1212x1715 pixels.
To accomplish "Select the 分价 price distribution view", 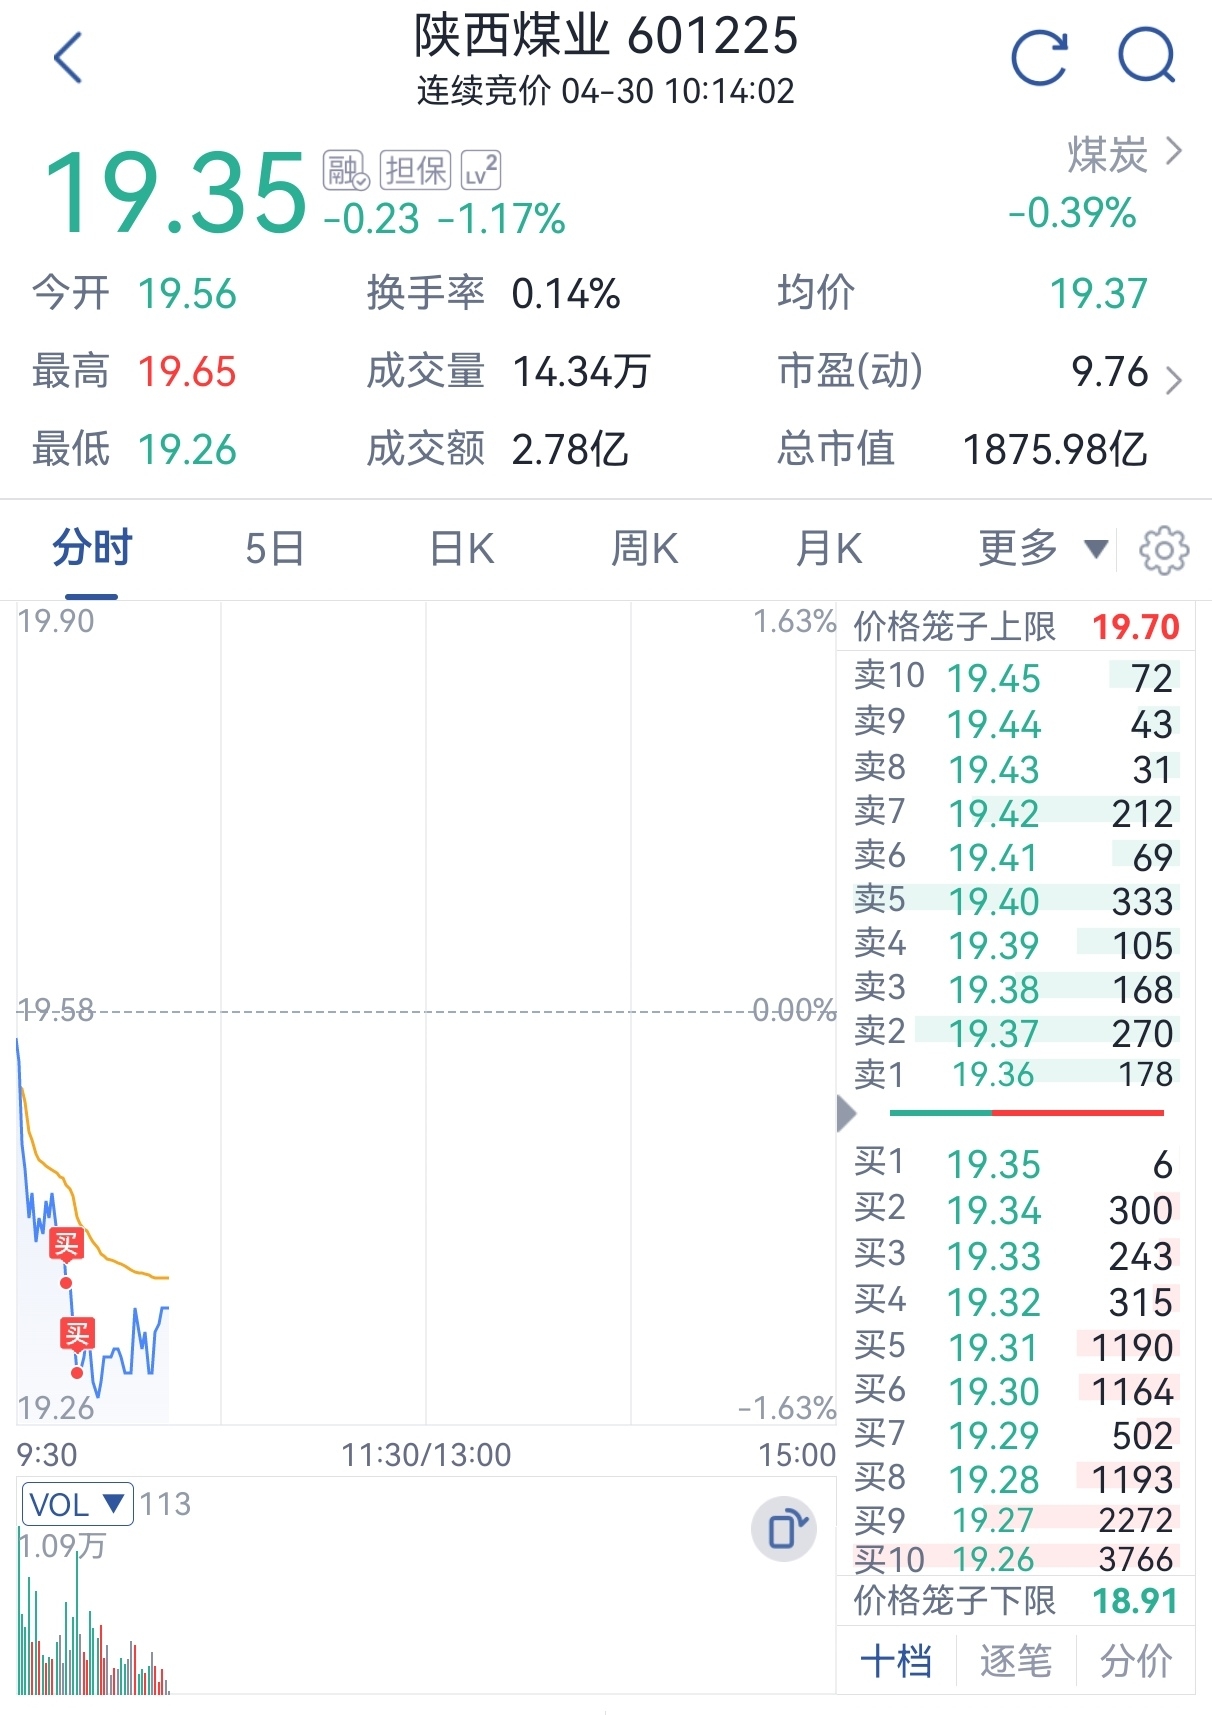I will click(x=1135, y=1661).
